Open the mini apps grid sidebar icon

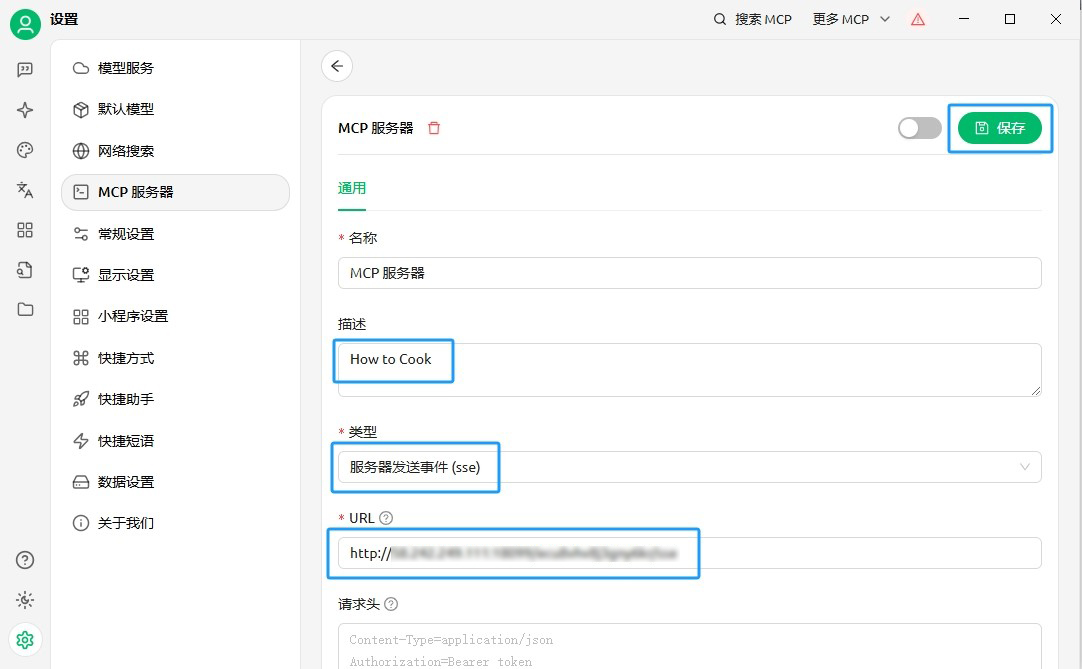(x=25, y=230)
